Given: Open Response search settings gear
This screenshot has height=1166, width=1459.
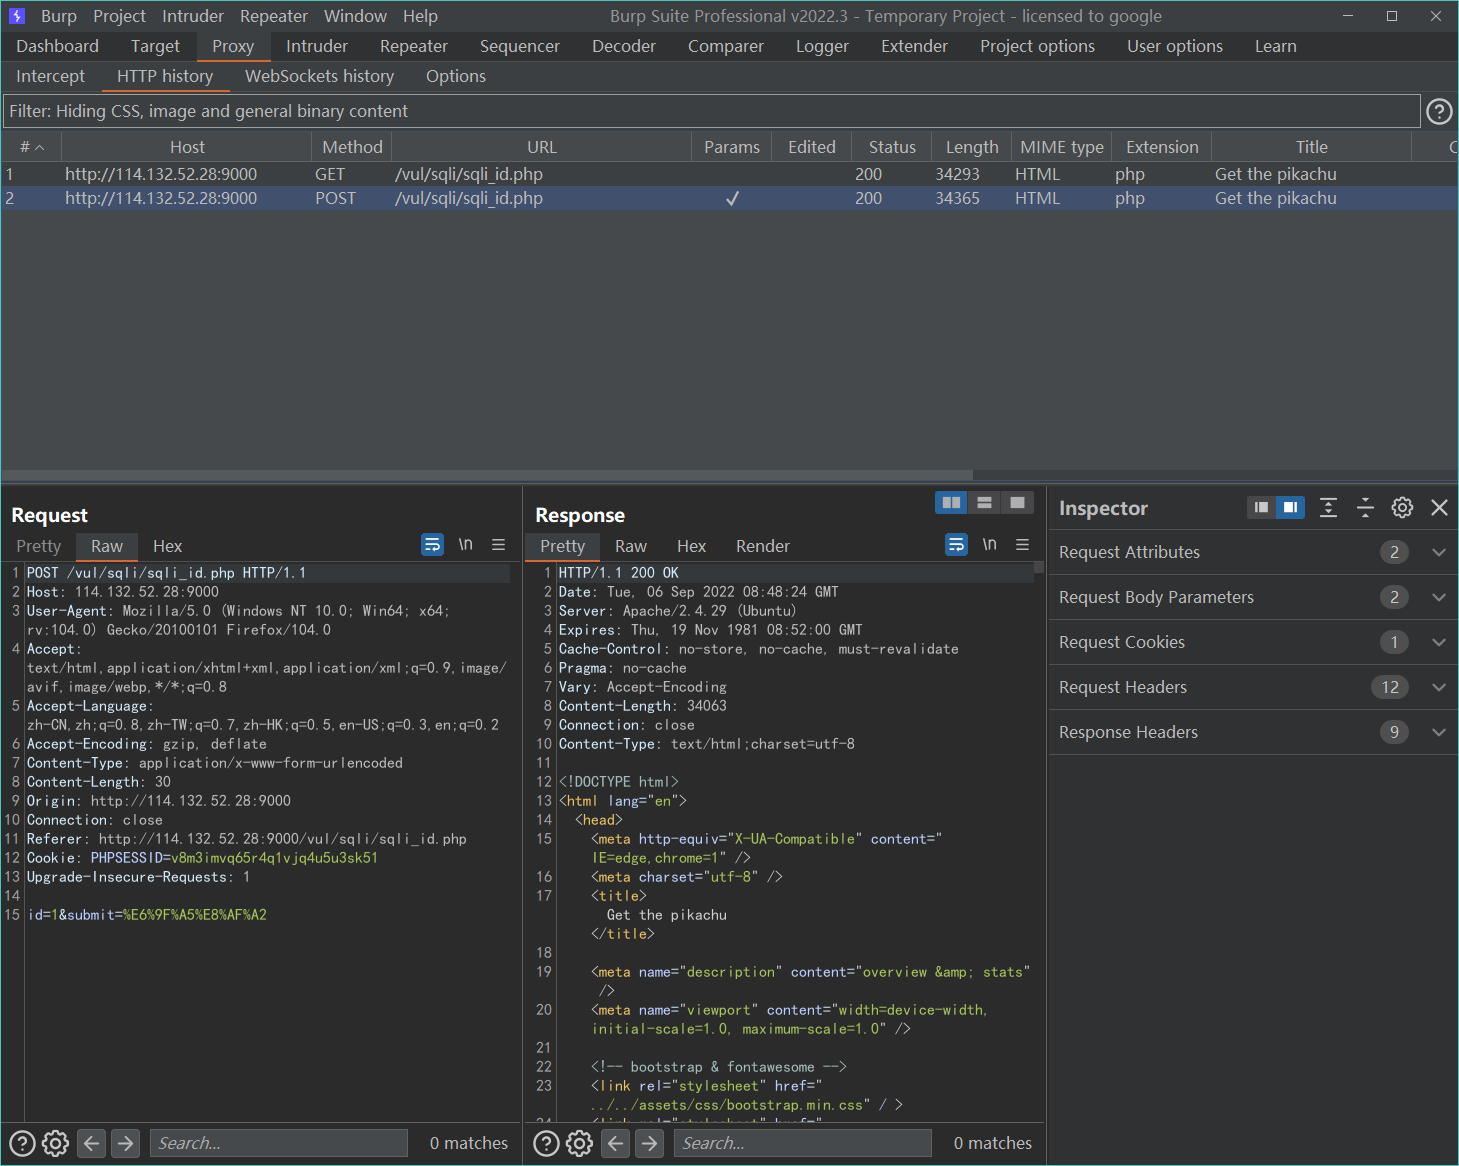Looking at the screenshot, I should click(x=580, y=1143).
